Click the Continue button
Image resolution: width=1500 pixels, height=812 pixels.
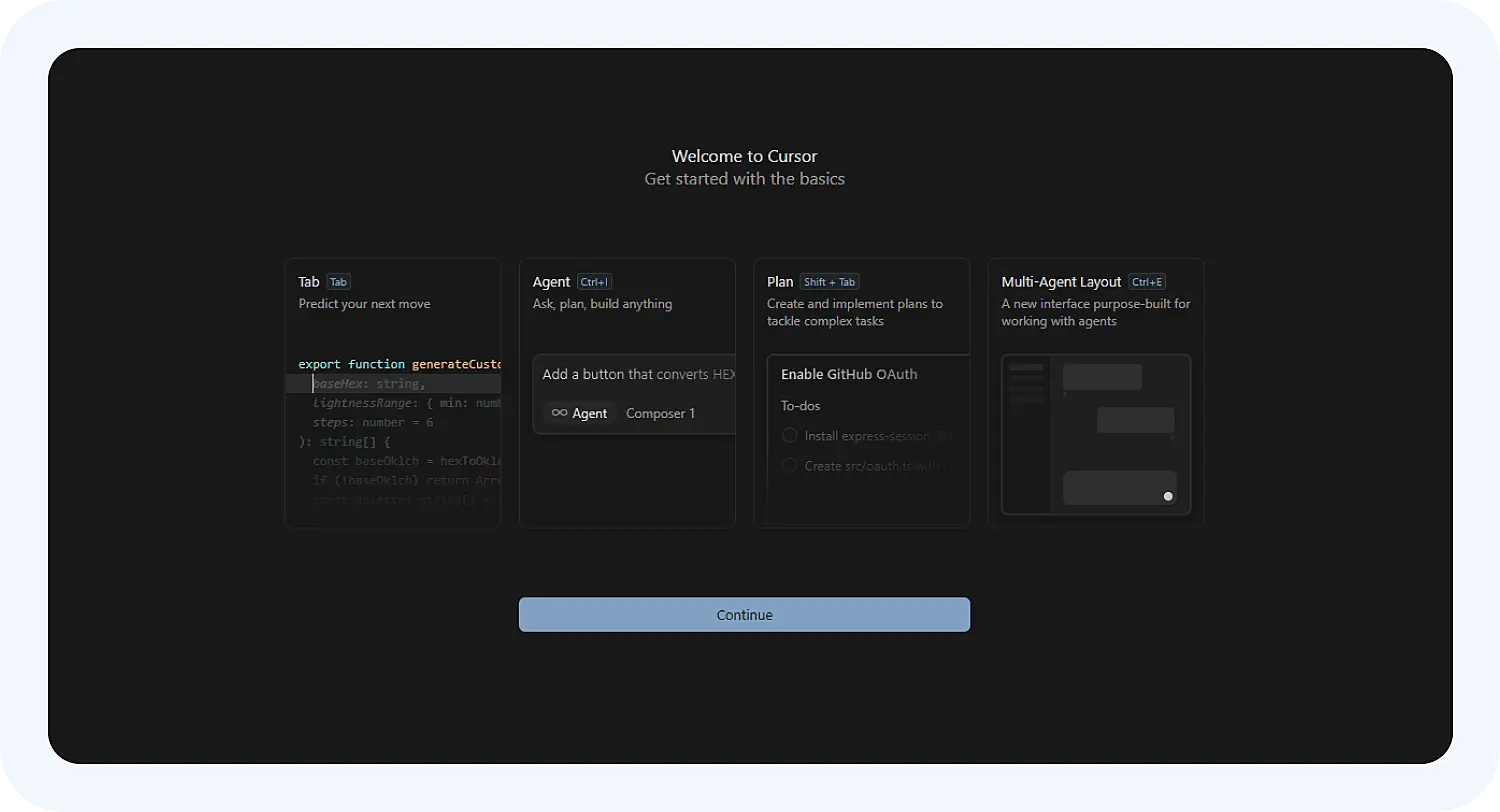point(744,615)
